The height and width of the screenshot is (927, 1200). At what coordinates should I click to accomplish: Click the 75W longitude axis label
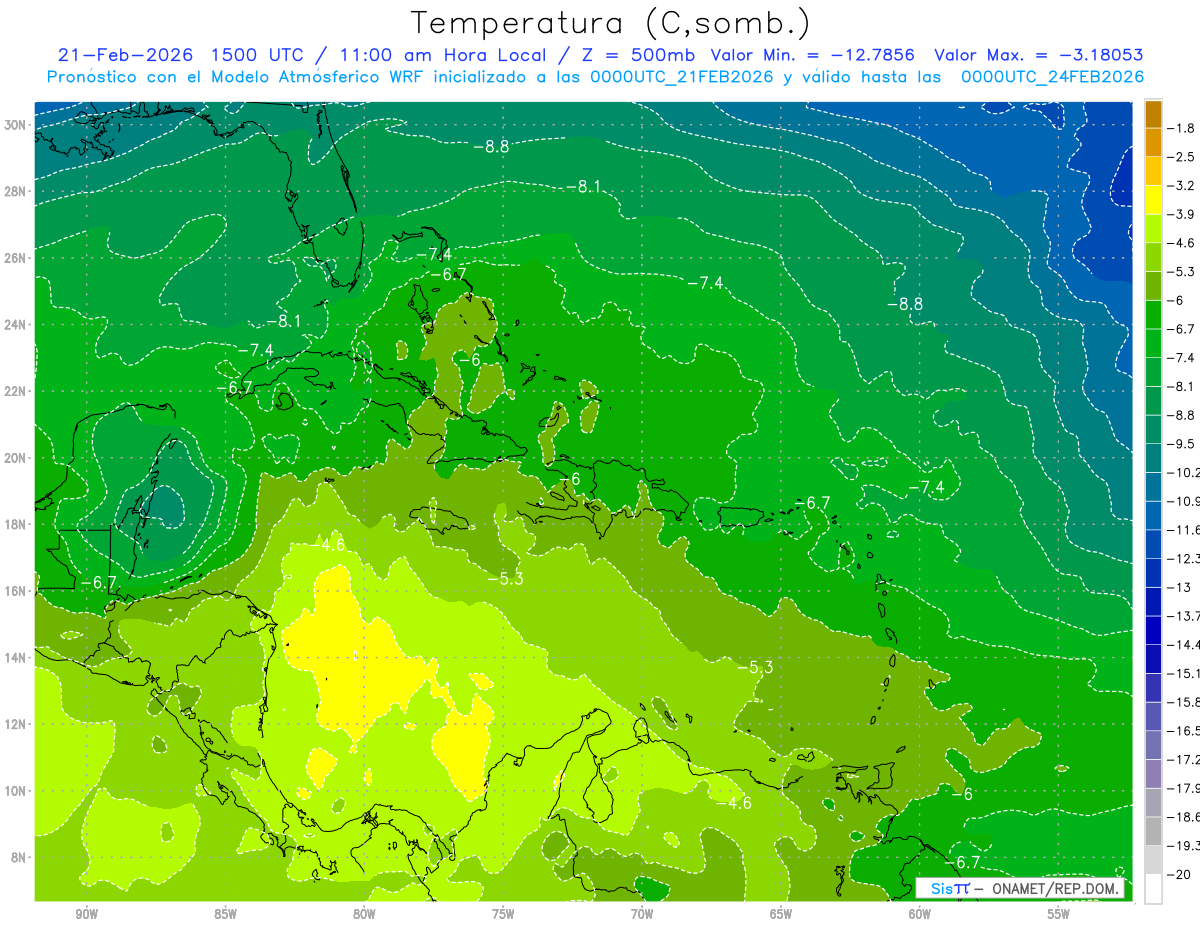503,914
